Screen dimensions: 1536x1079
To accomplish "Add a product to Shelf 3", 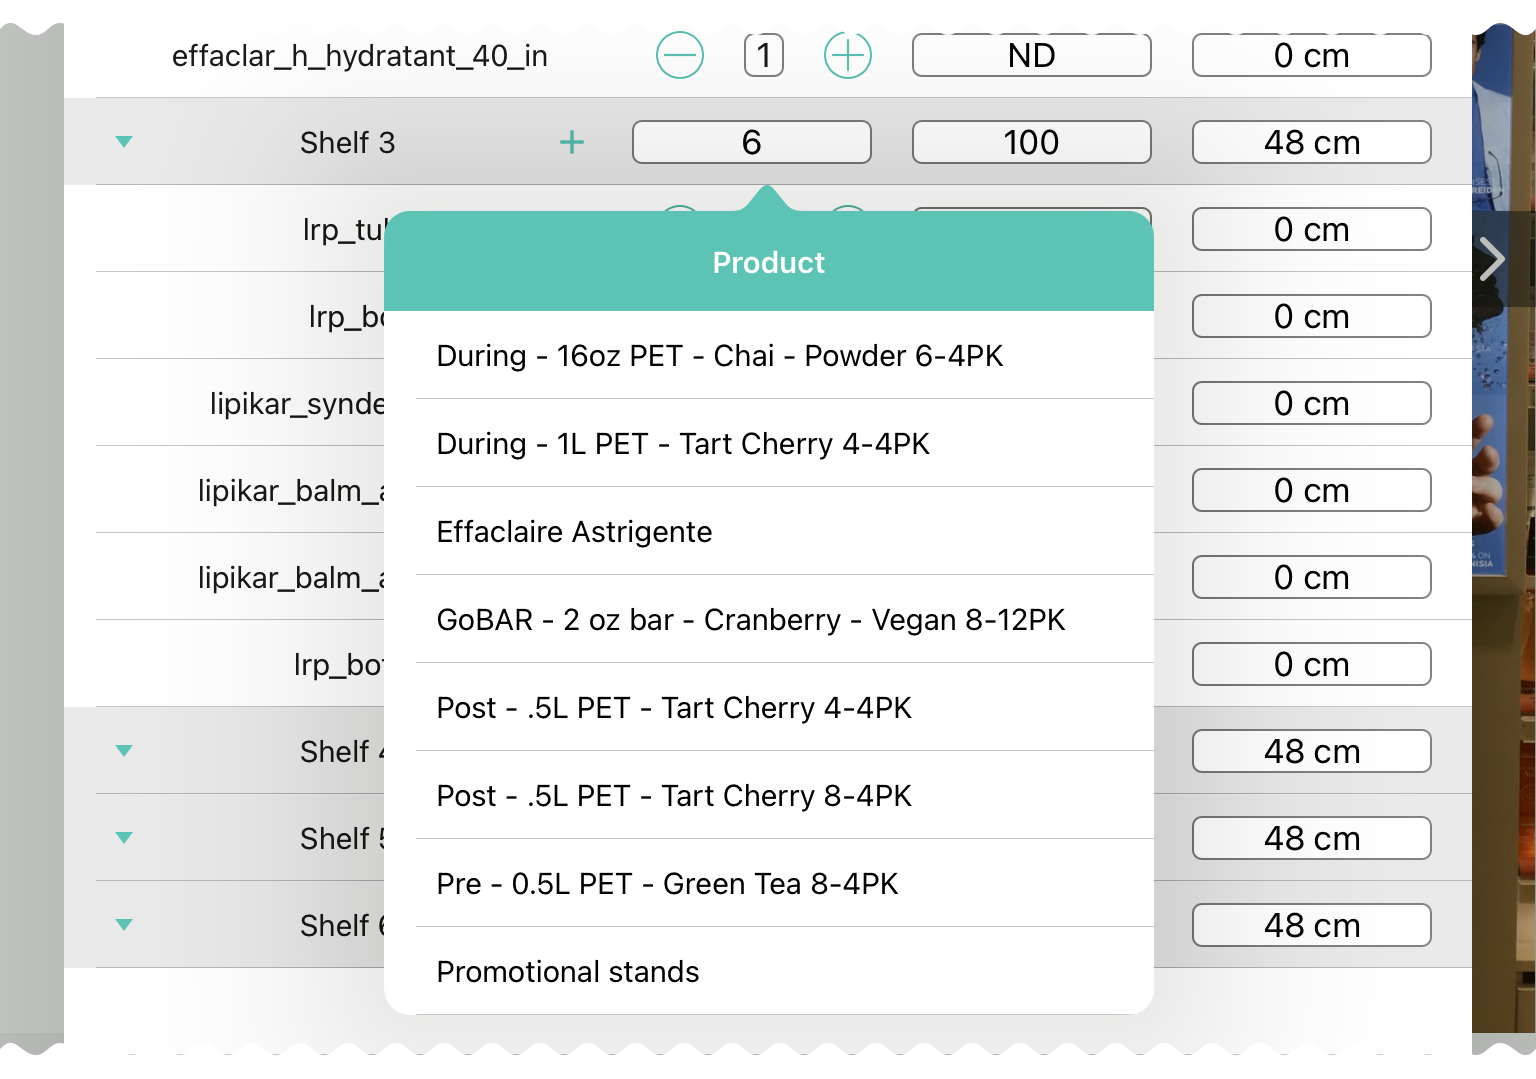I will 571,143.
